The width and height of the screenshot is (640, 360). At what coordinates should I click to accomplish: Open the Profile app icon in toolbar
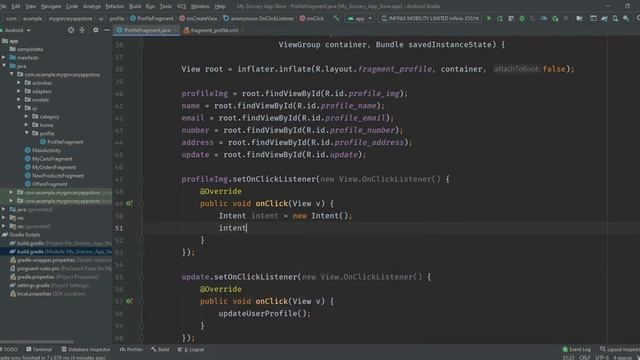544,18
